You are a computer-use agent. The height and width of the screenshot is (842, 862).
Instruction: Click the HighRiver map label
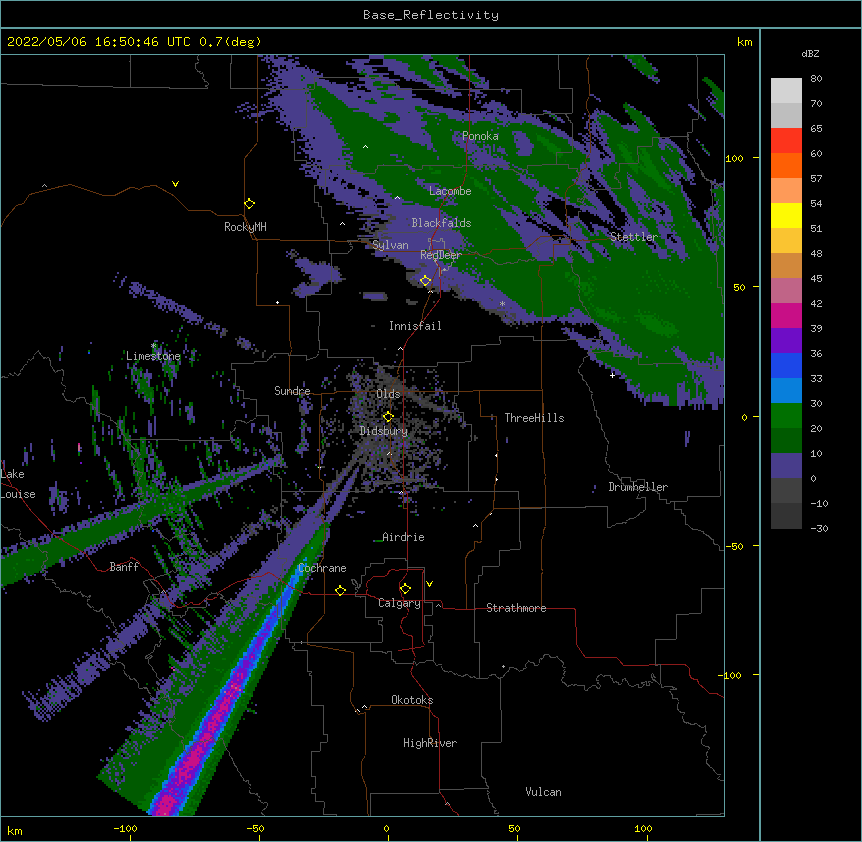coord(429,743)
